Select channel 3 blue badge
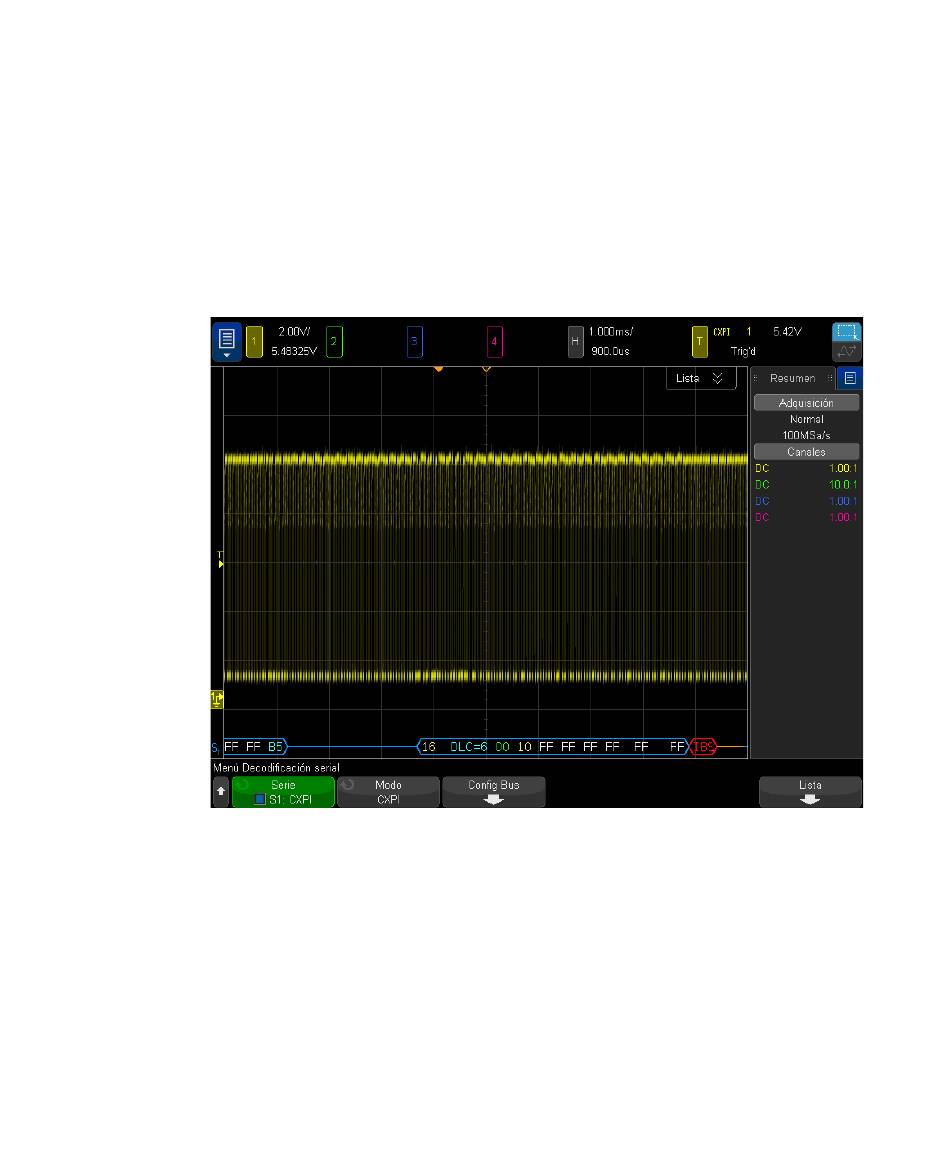The image size is (950, 1165). (x=414, y=342)
